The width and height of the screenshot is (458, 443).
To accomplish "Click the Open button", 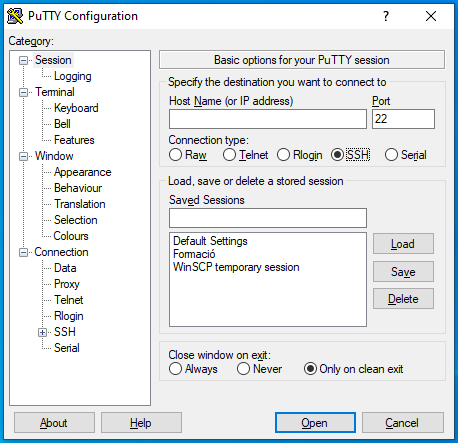I will tap(315, 423).
